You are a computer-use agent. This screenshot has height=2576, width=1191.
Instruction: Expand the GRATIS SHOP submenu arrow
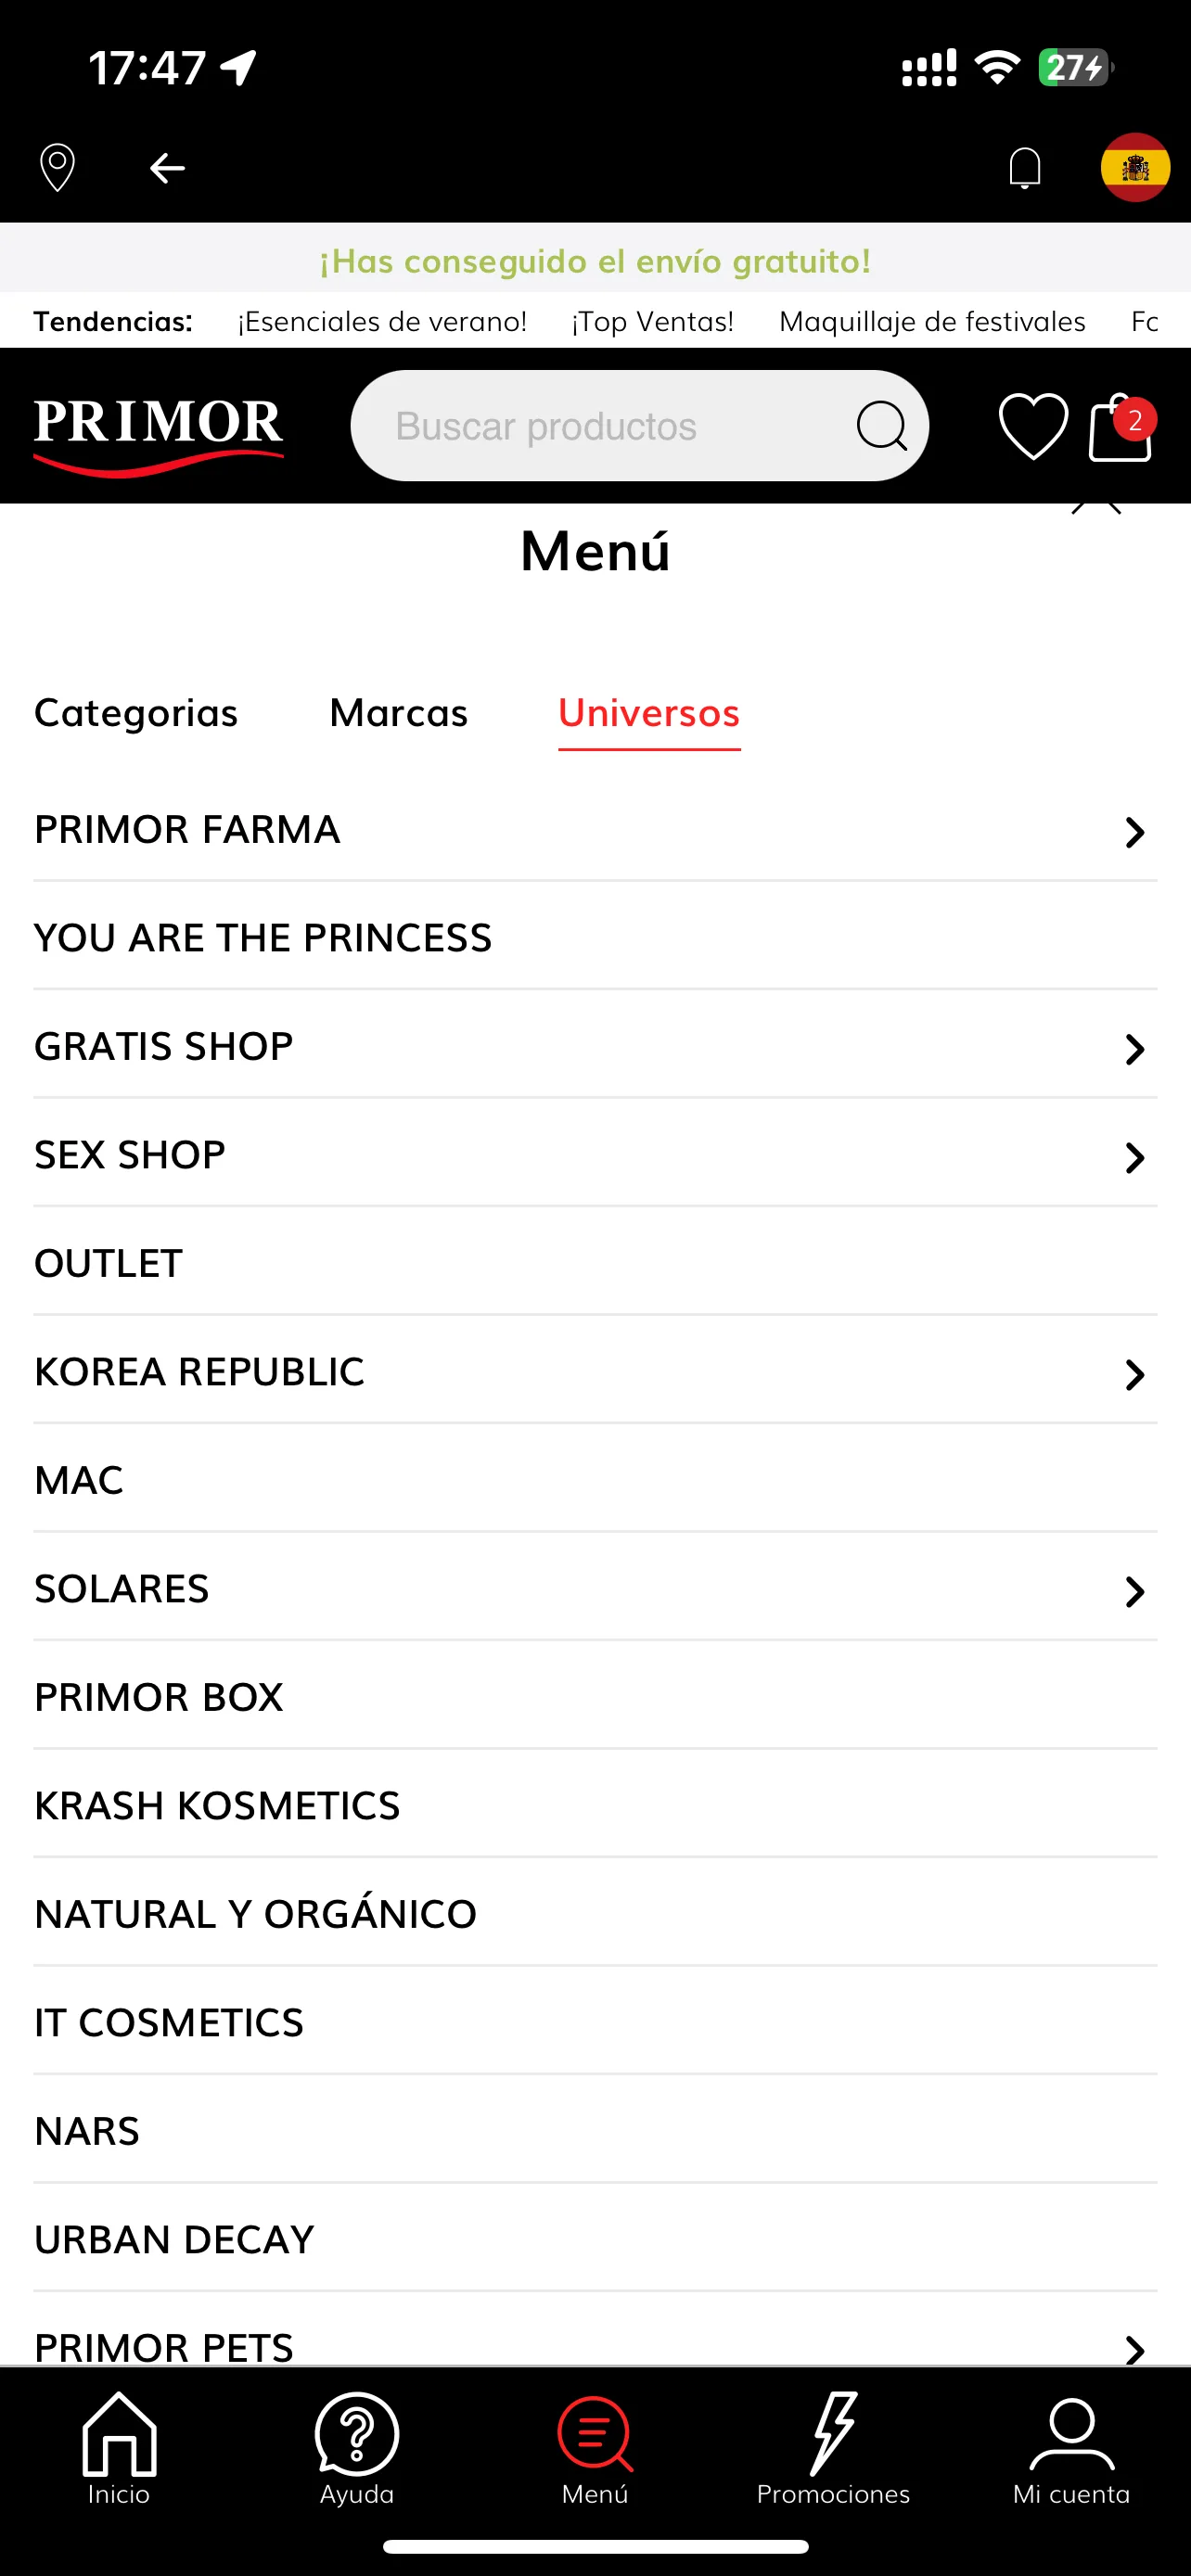(1134, 1049)
